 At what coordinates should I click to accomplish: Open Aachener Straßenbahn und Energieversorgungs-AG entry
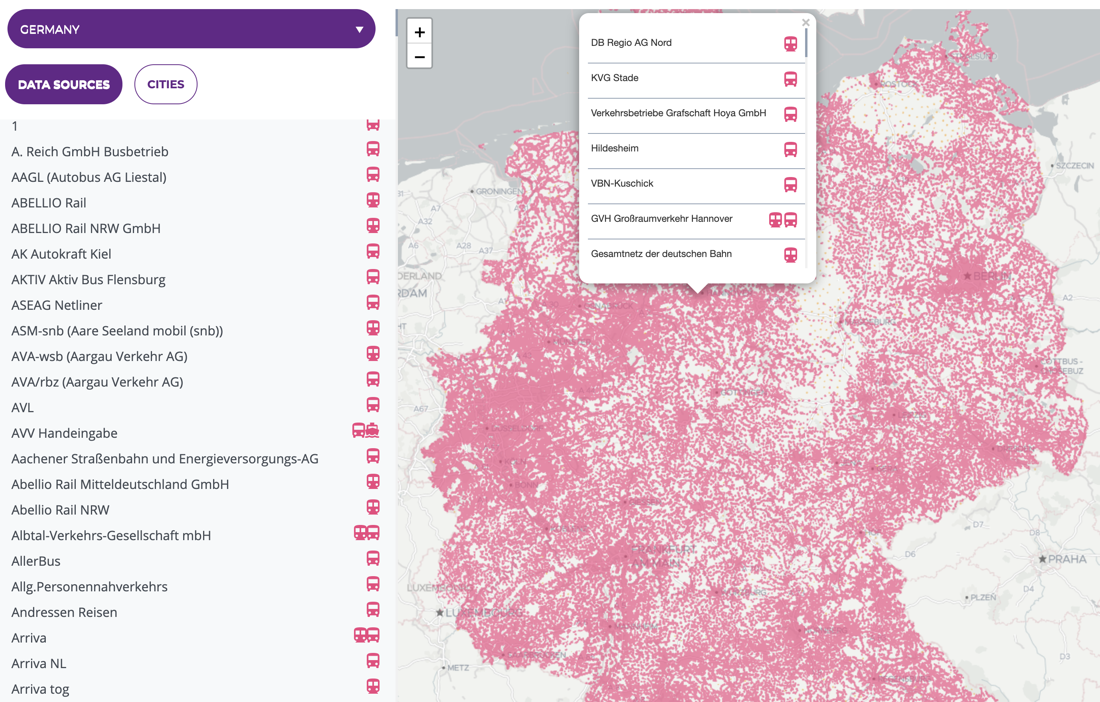point(165,459)
